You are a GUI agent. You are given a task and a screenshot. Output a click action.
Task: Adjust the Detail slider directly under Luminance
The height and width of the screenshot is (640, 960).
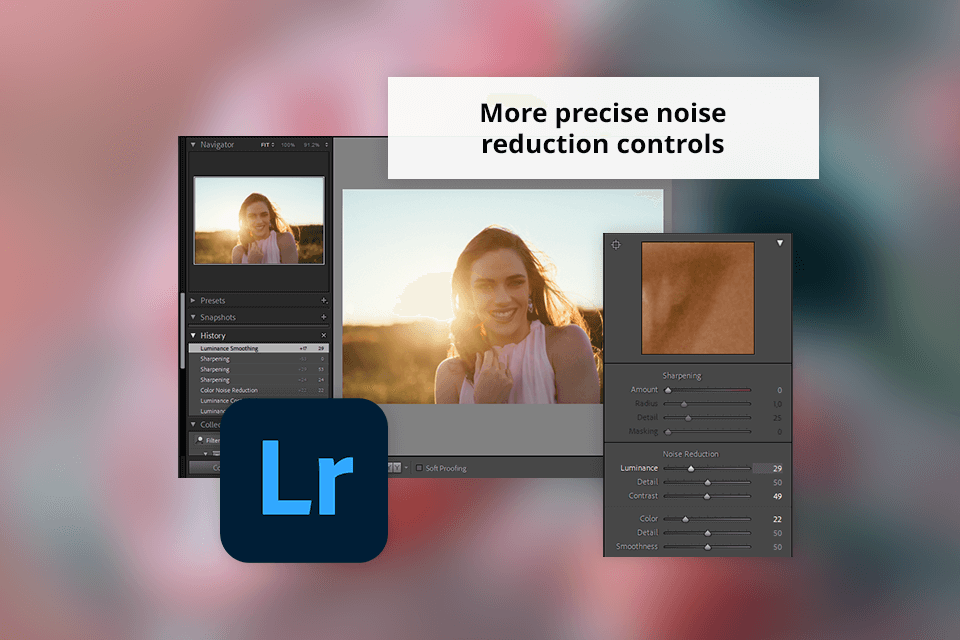(x=707, y=483)
